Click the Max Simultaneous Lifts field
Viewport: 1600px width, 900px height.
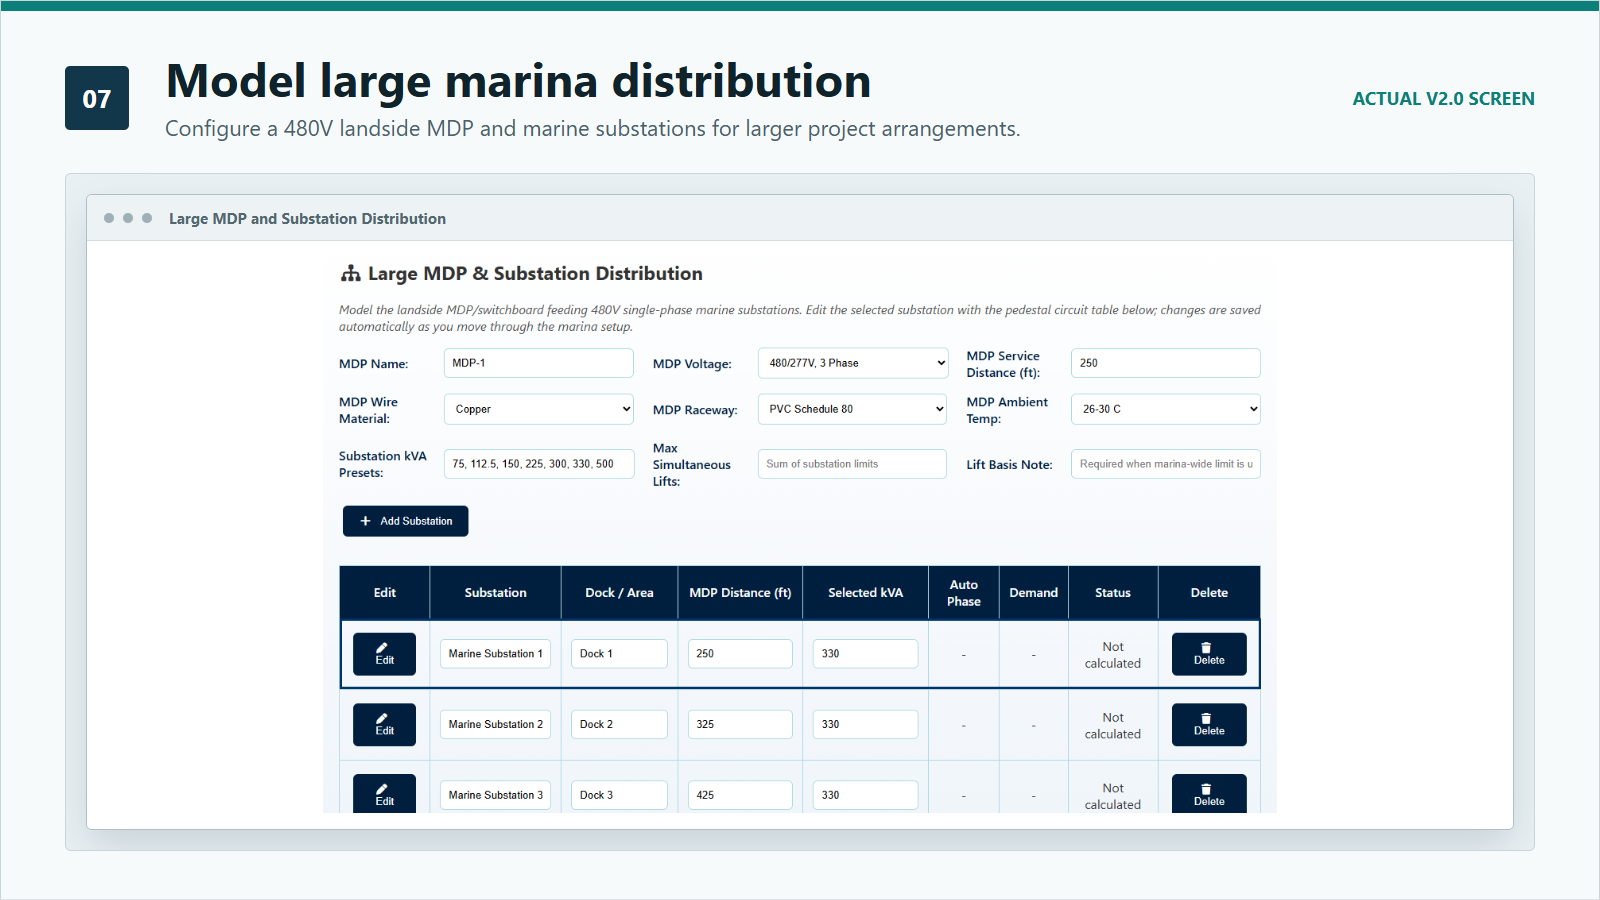click(x=852, y=464)
